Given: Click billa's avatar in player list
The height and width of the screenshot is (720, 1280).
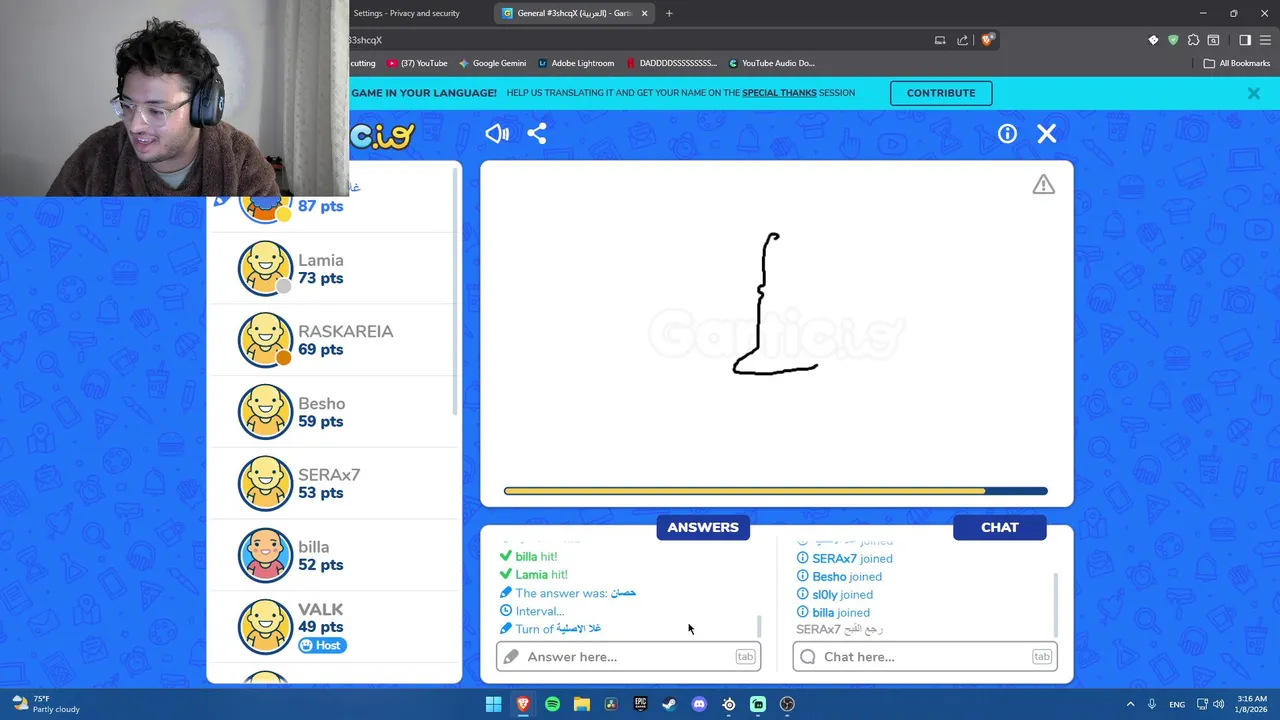Looking at the screenshot, I should [x=265, y=555].
